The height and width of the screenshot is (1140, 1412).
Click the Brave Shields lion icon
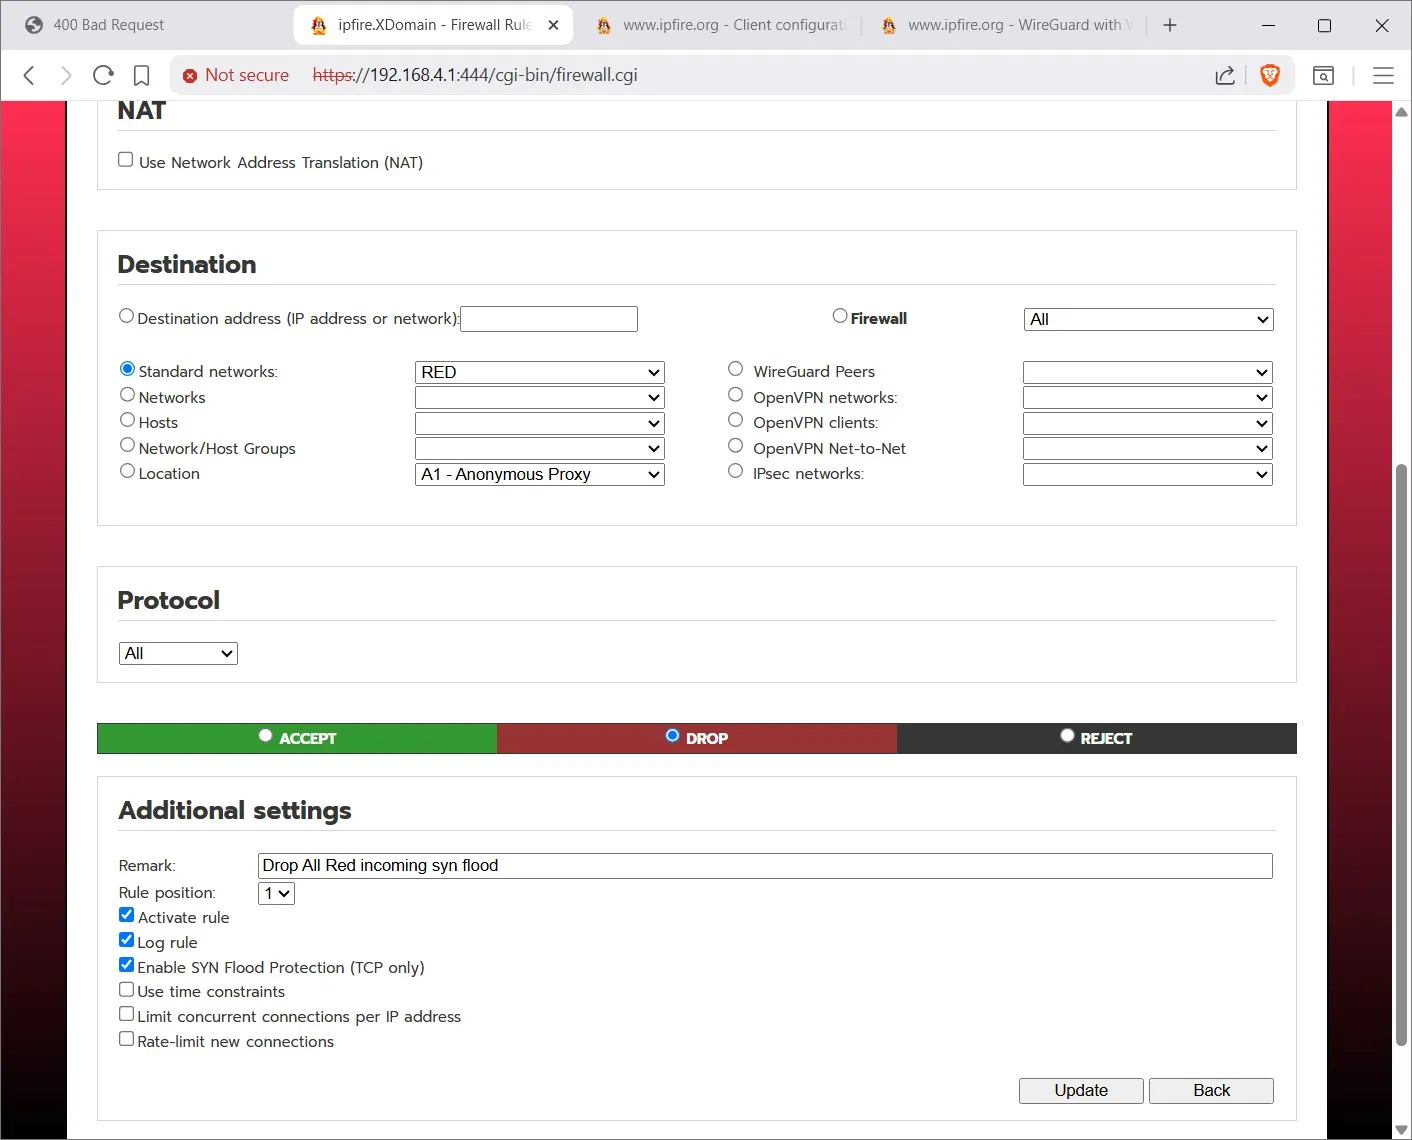[x=1270, y=75]
